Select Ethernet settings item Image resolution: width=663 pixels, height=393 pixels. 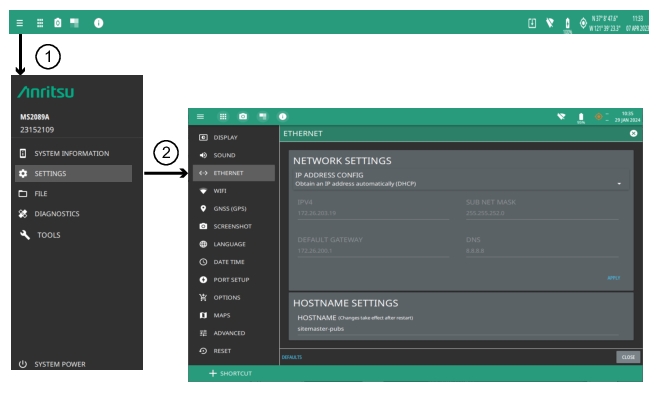(234, 173)
